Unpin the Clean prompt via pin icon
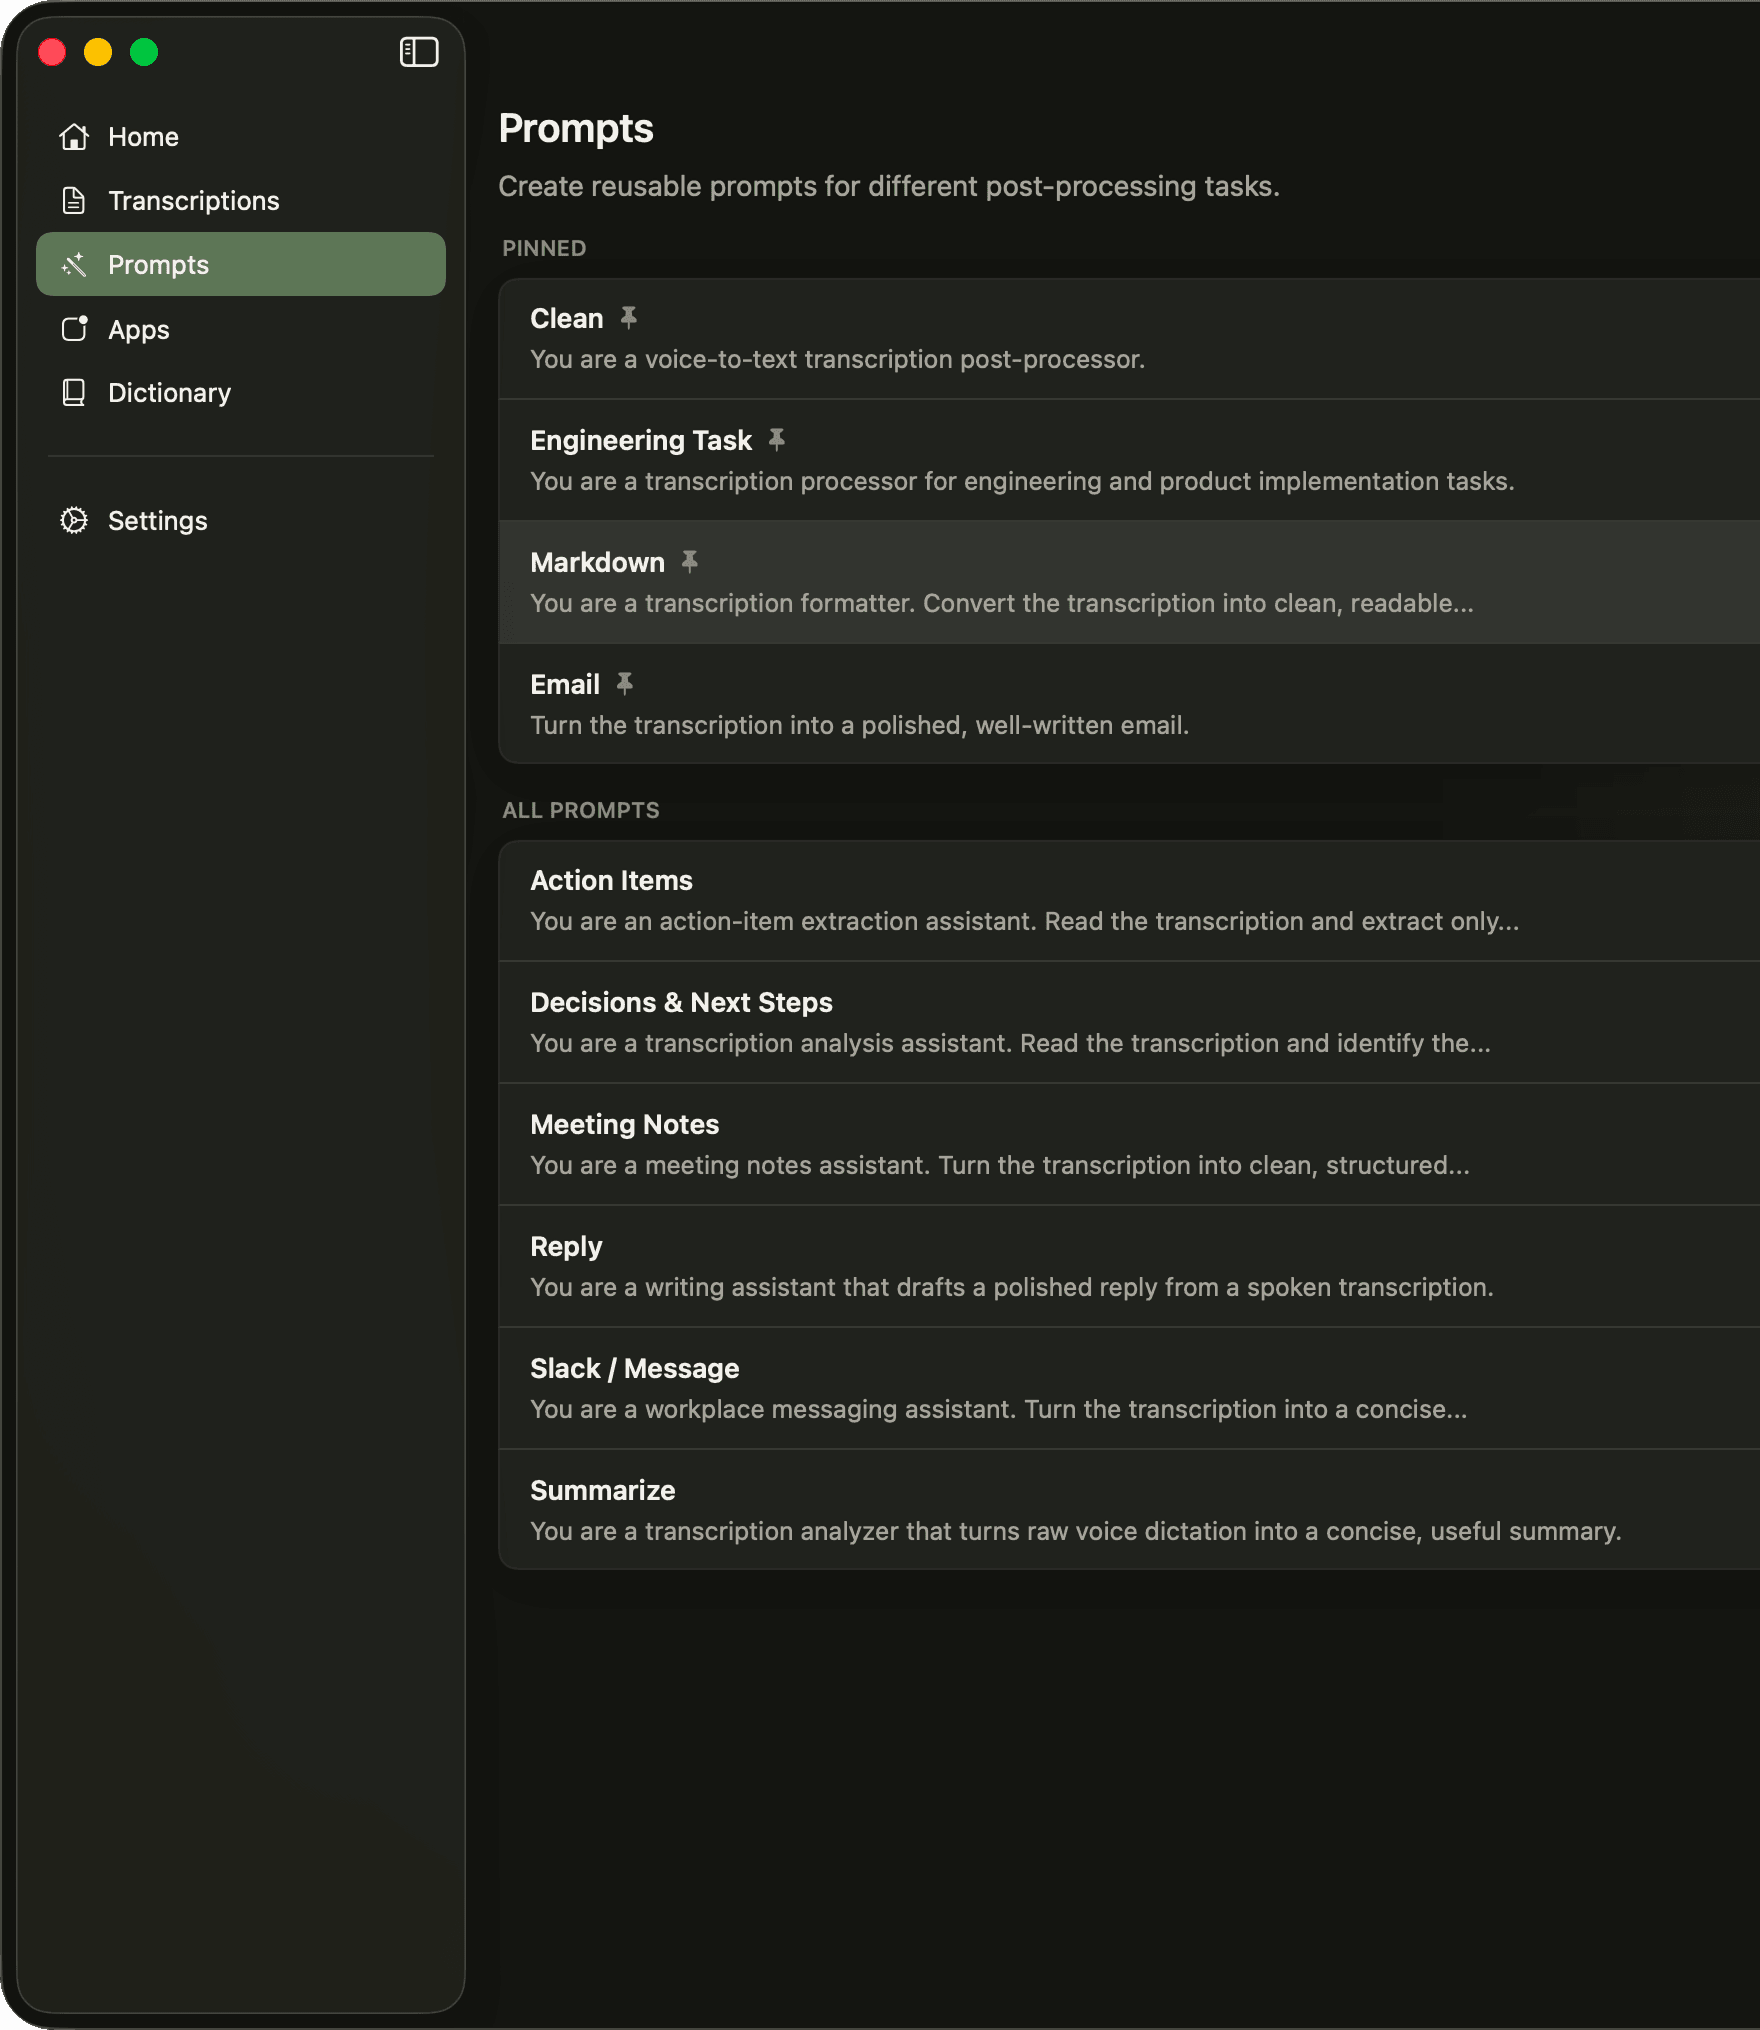Screen dimensions: 1760x2030 point(628,318)
